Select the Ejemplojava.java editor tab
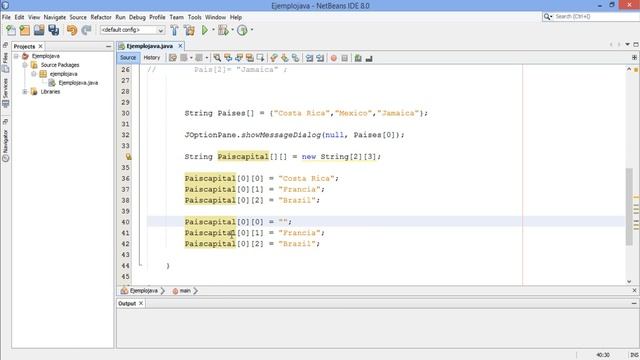Viewport: 640px width, 360px height. pos(149,46)
